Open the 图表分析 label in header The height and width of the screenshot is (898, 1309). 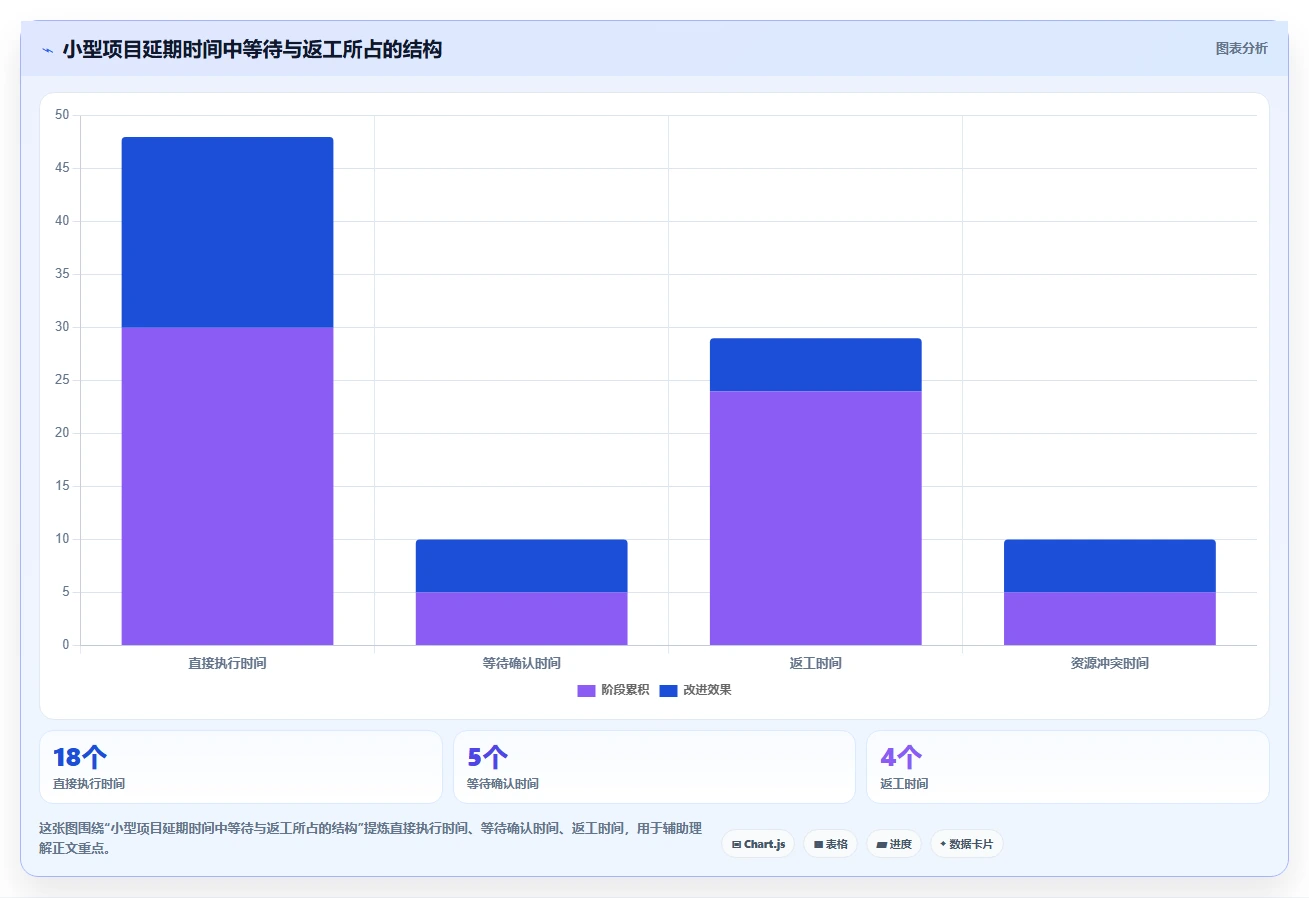(1241, 48)
